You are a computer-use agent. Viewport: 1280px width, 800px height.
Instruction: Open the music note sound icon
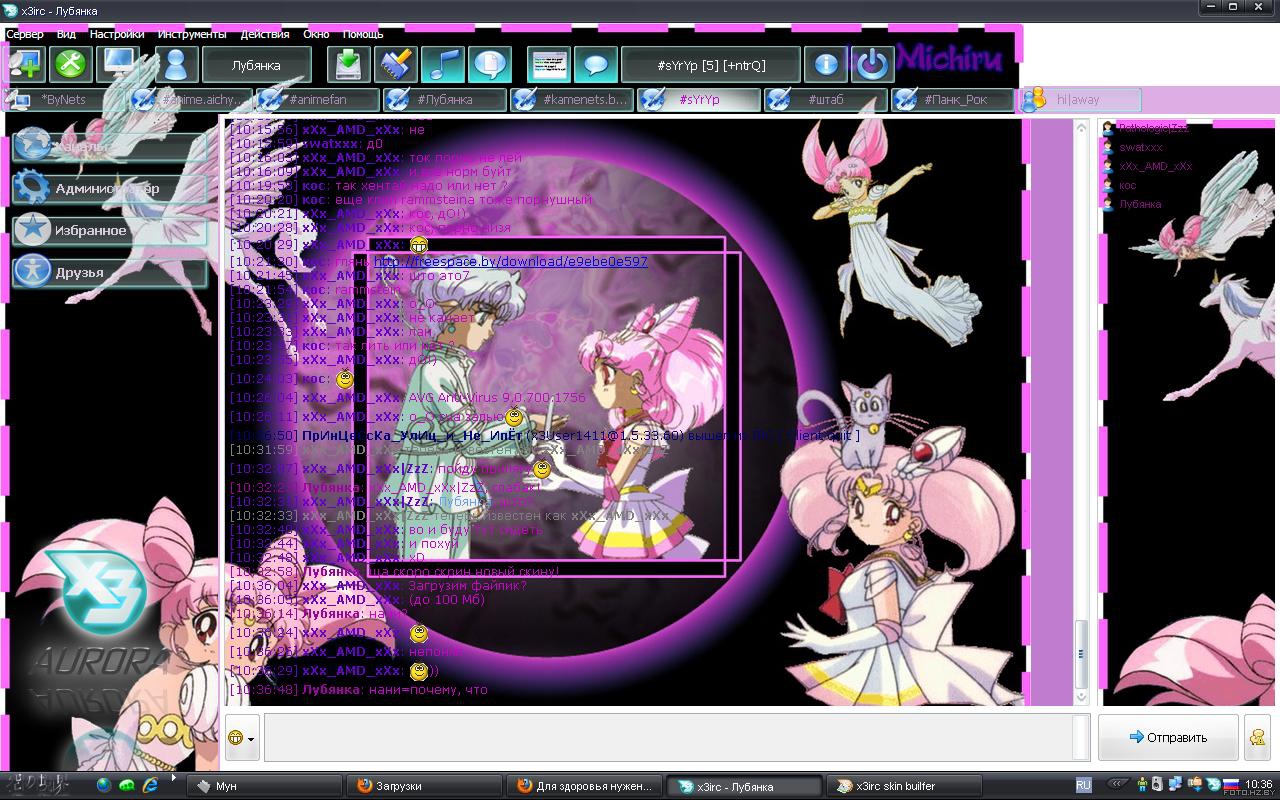tap(443, 65)
